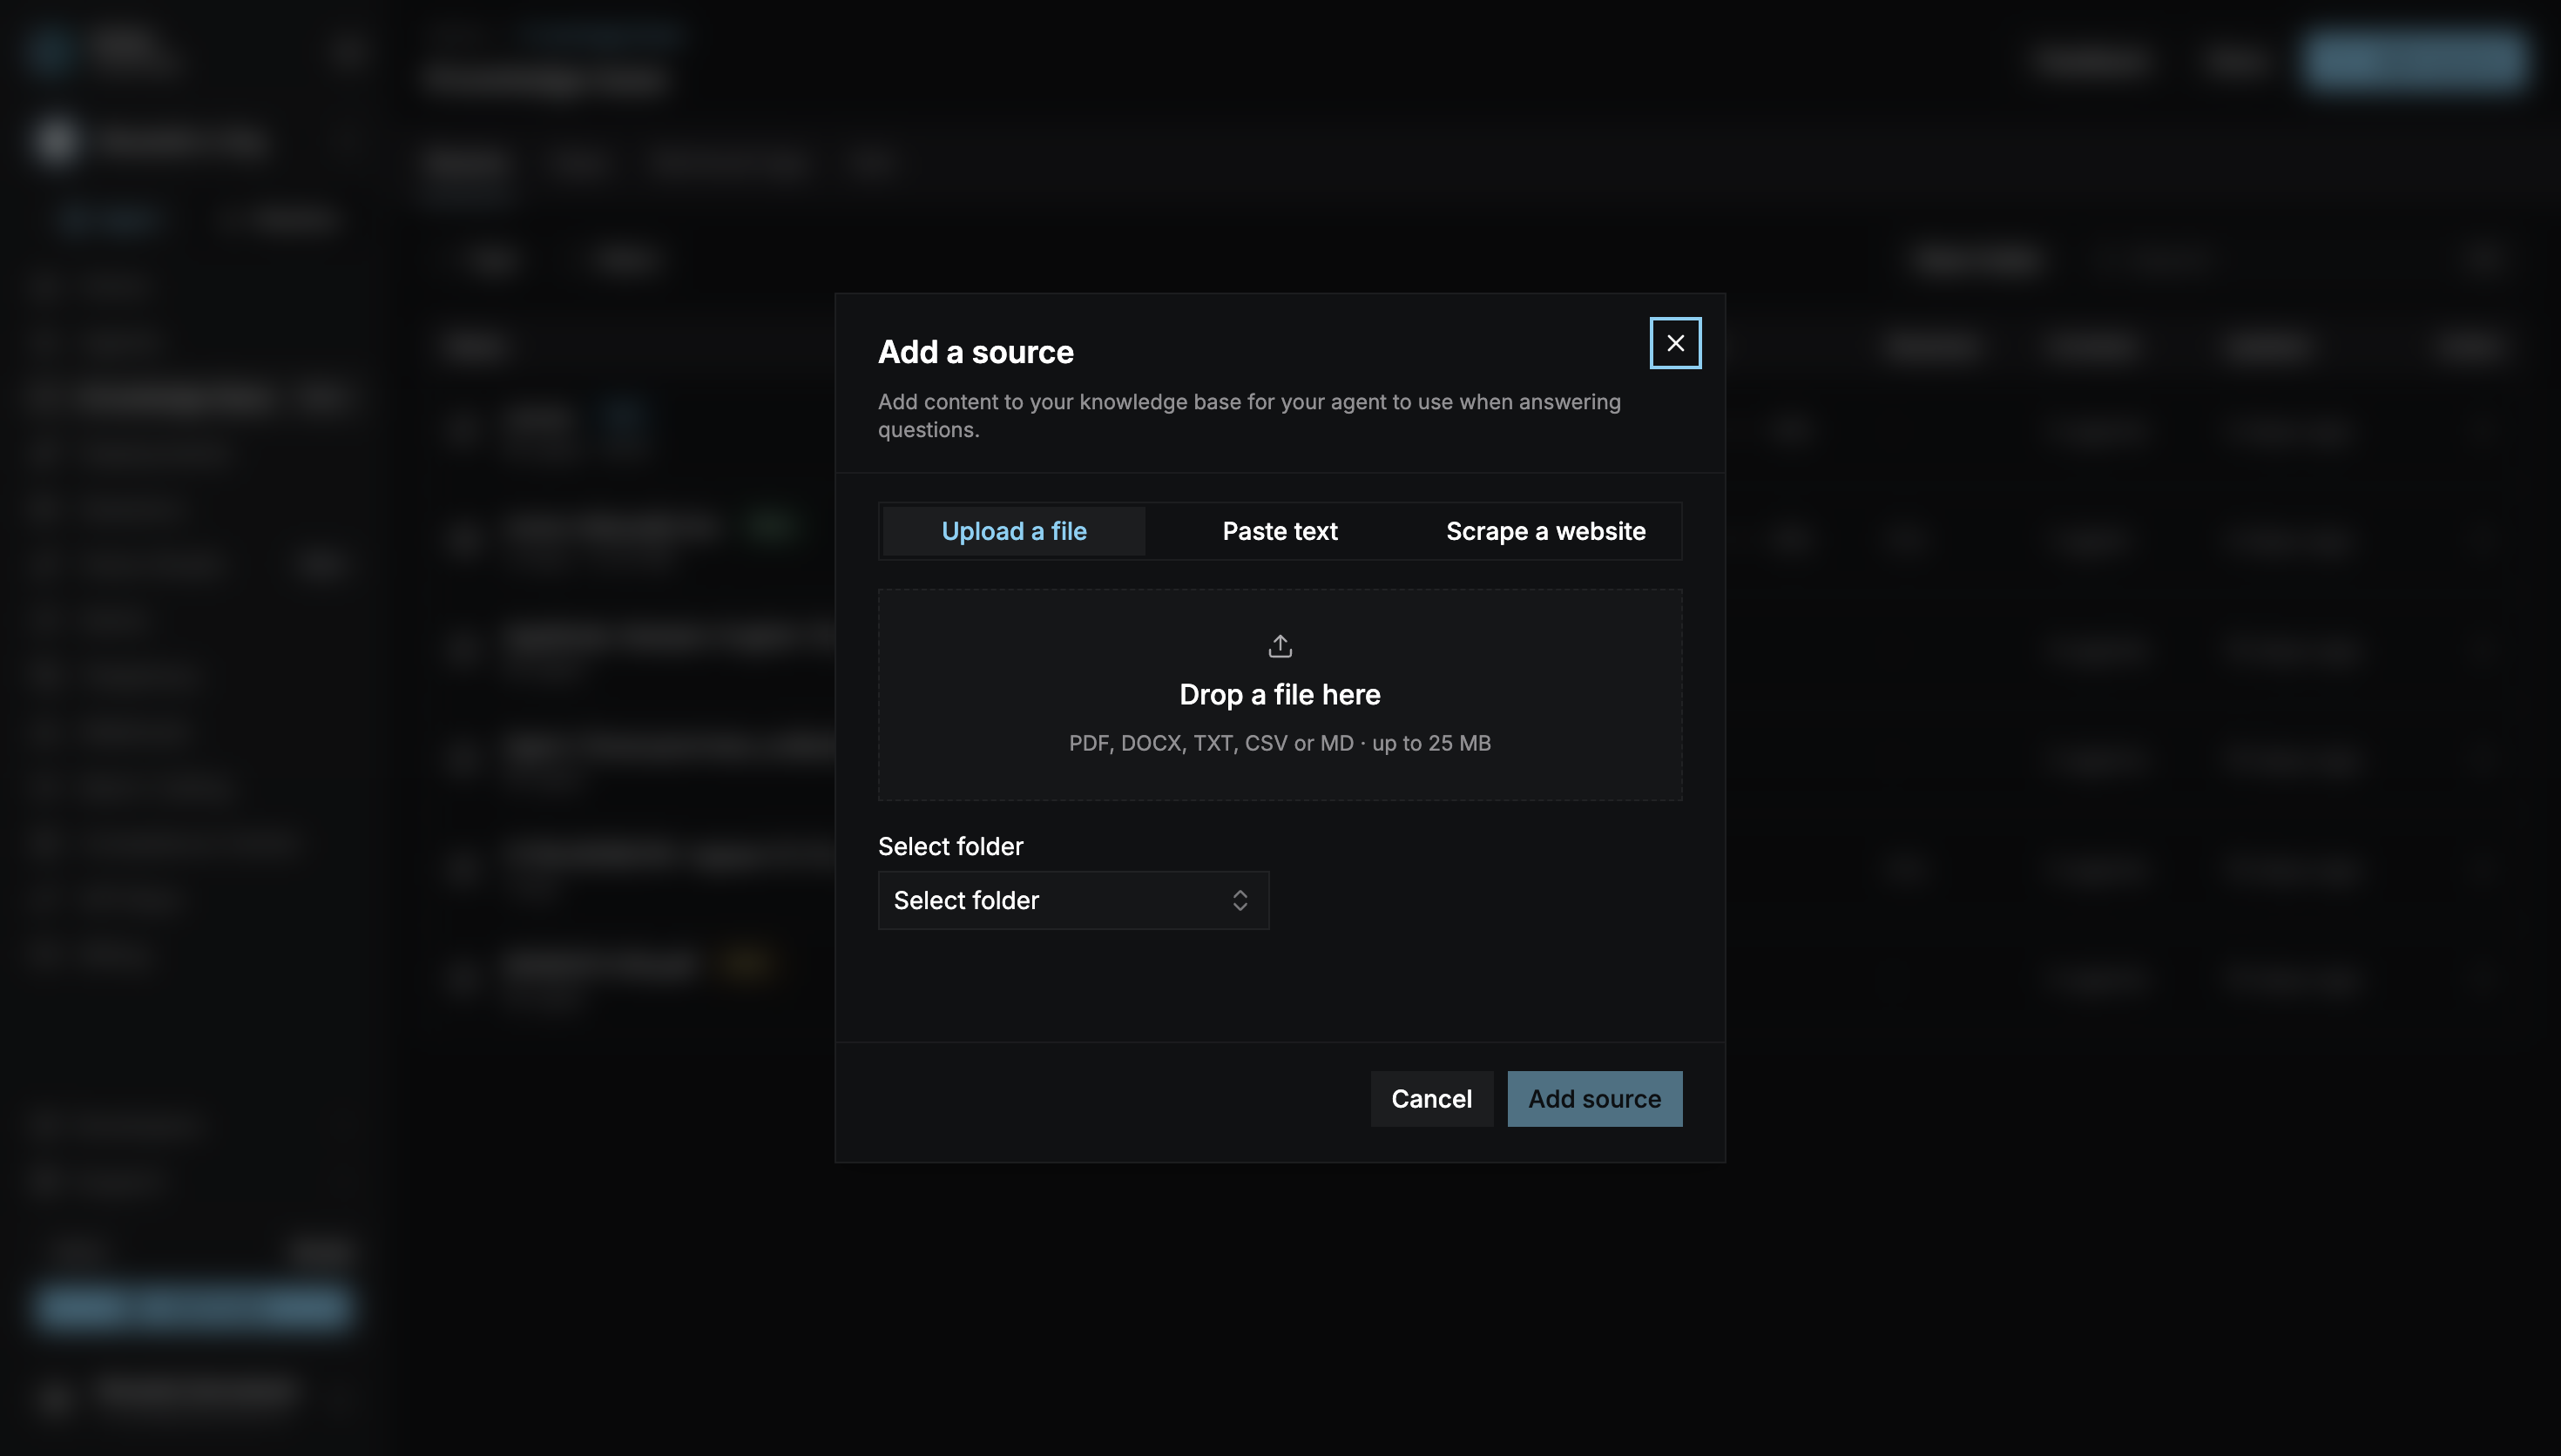The image size is (2561, 1456).
Task: Click the supported file formats text
Action: pyautogui.click(x=1279, y=743)
